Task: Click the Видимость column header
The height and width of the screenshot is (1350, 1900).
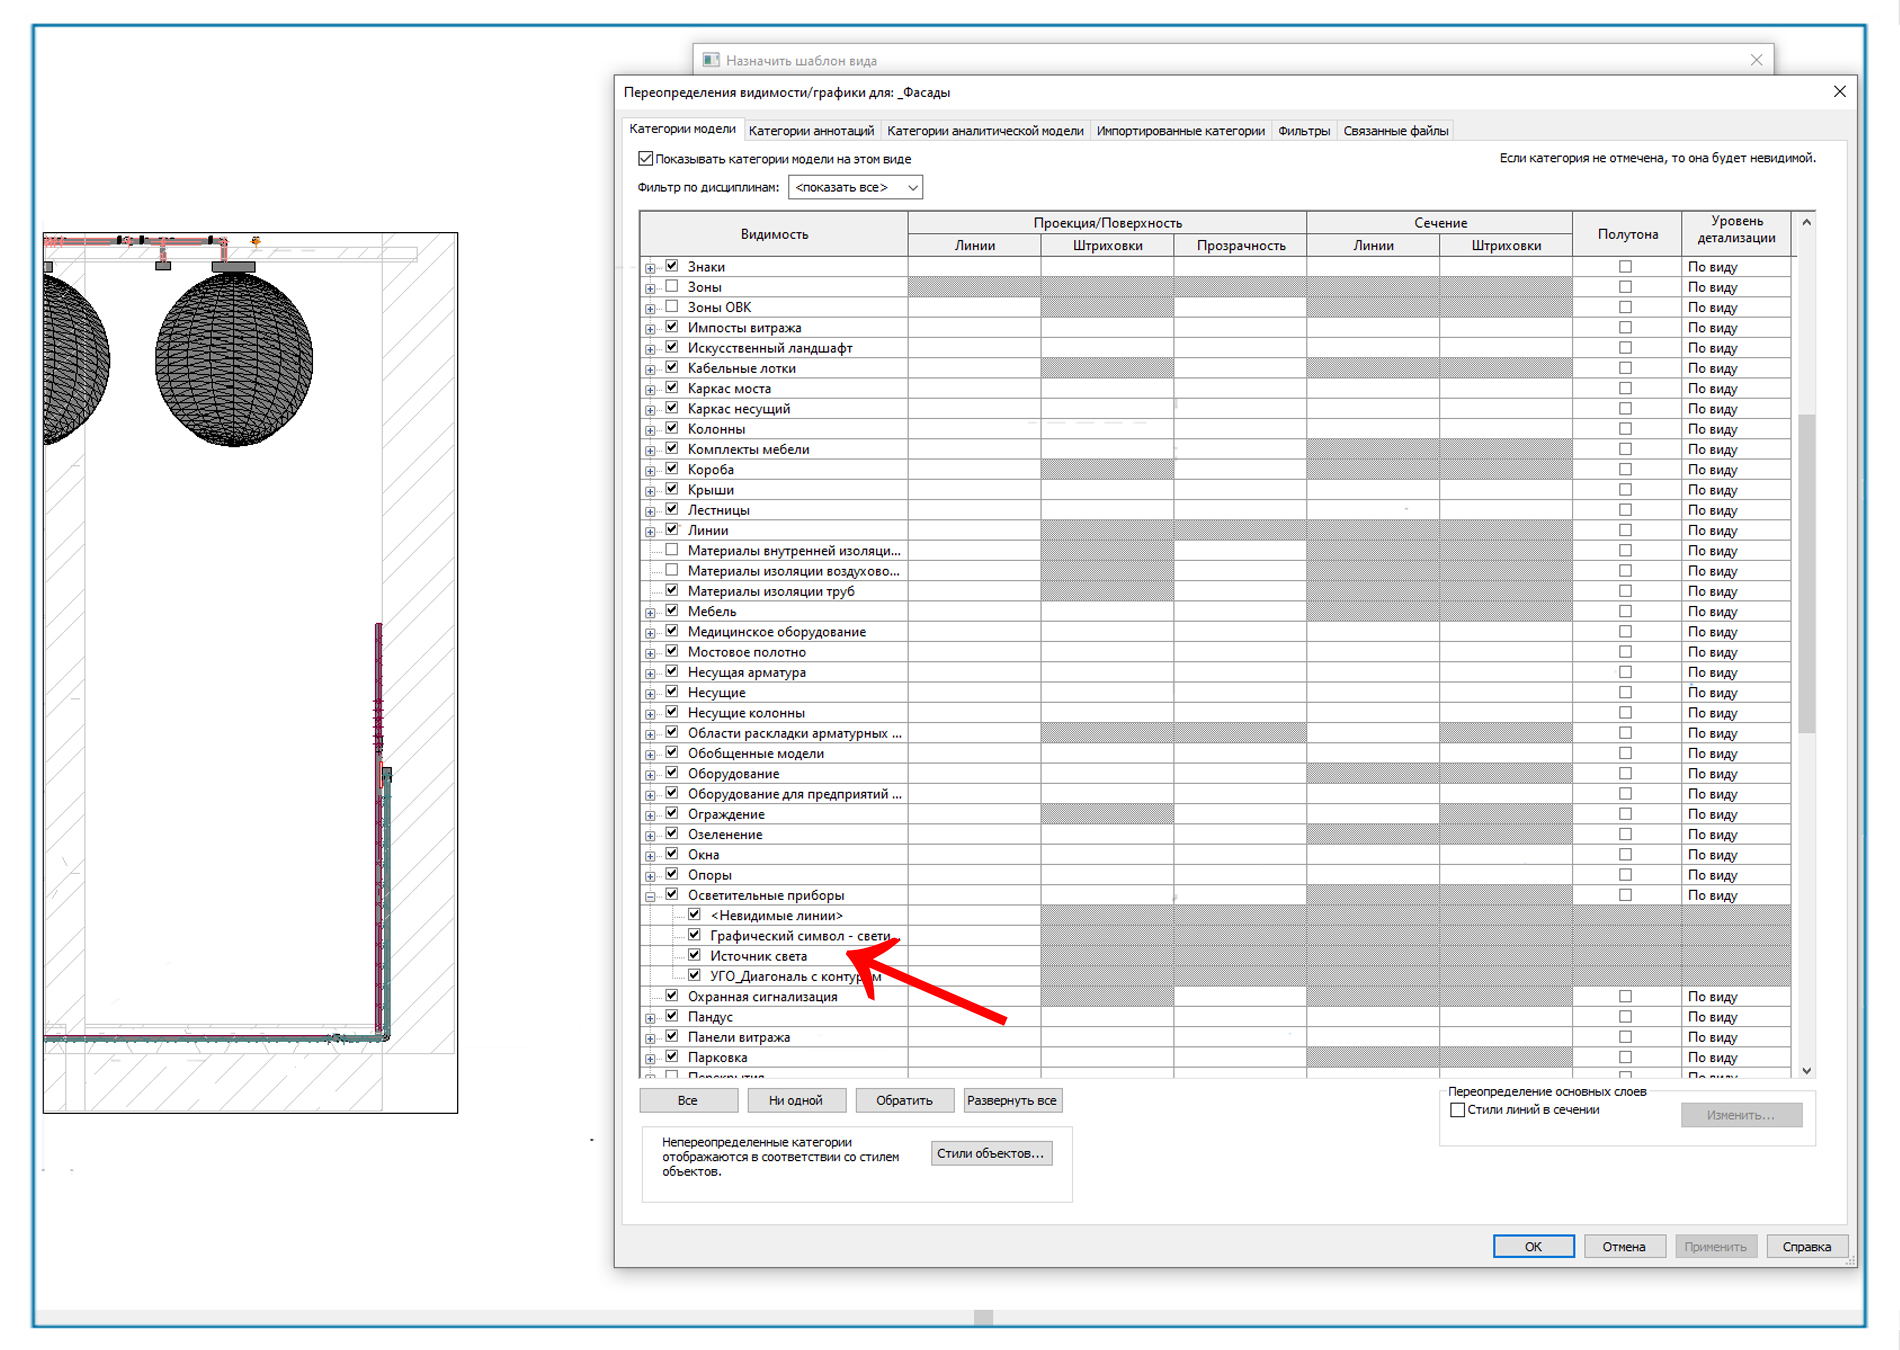Action: (x=774, y=234)
